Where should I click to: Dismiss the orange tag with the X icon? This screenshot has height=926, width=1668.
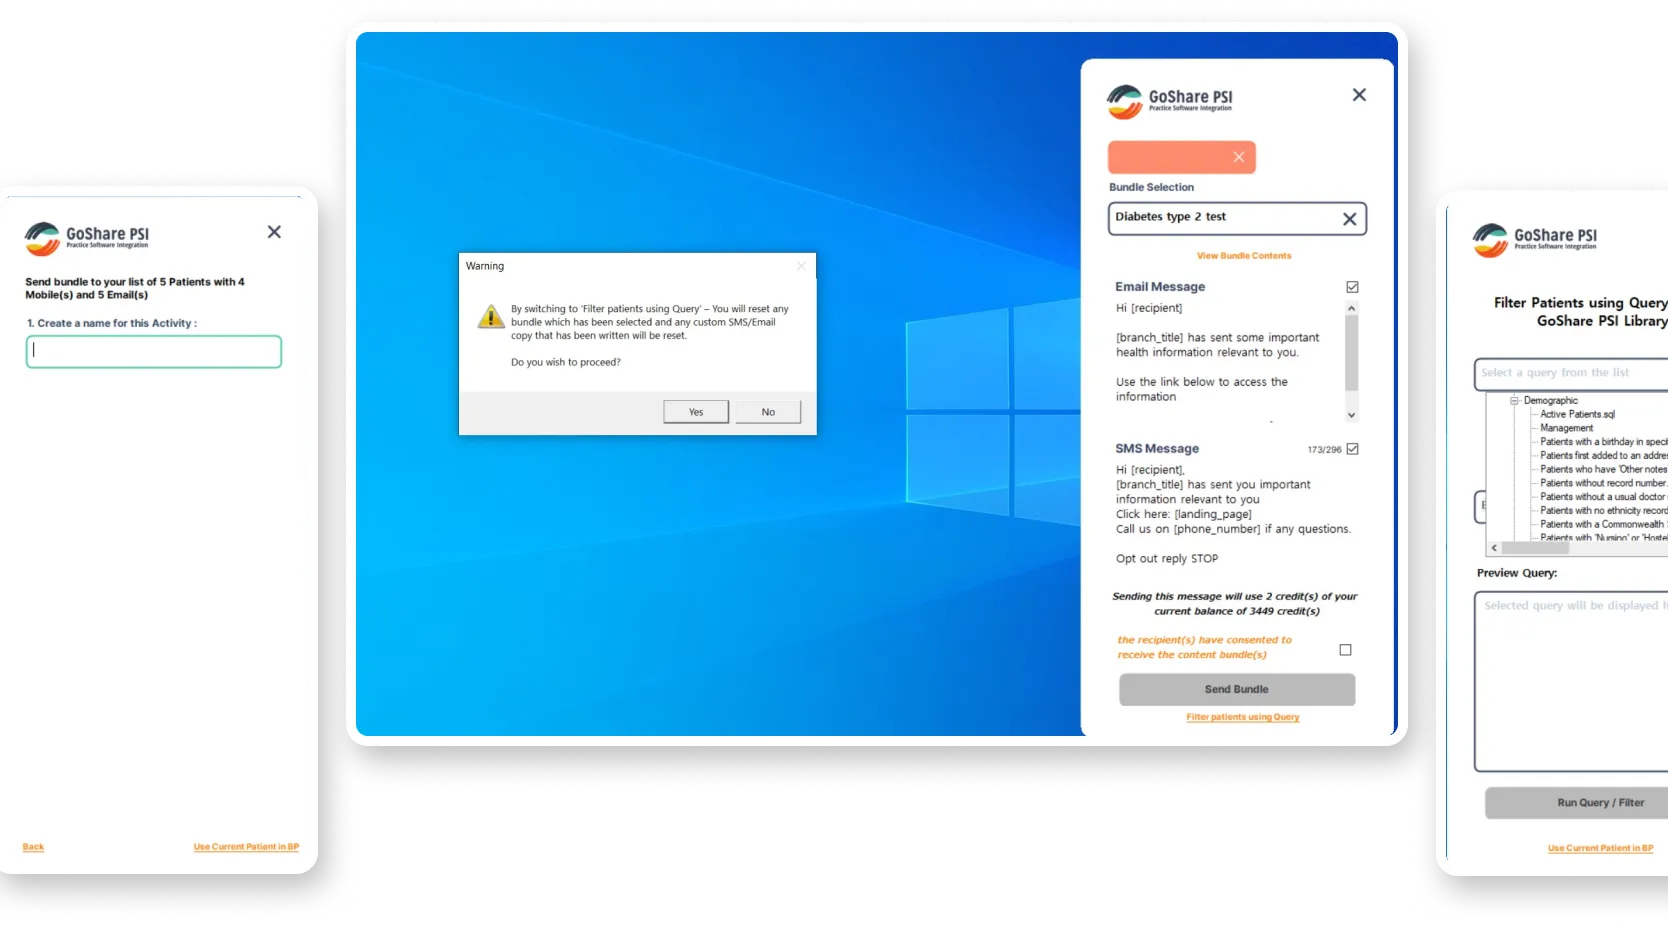click(1238, 157)
